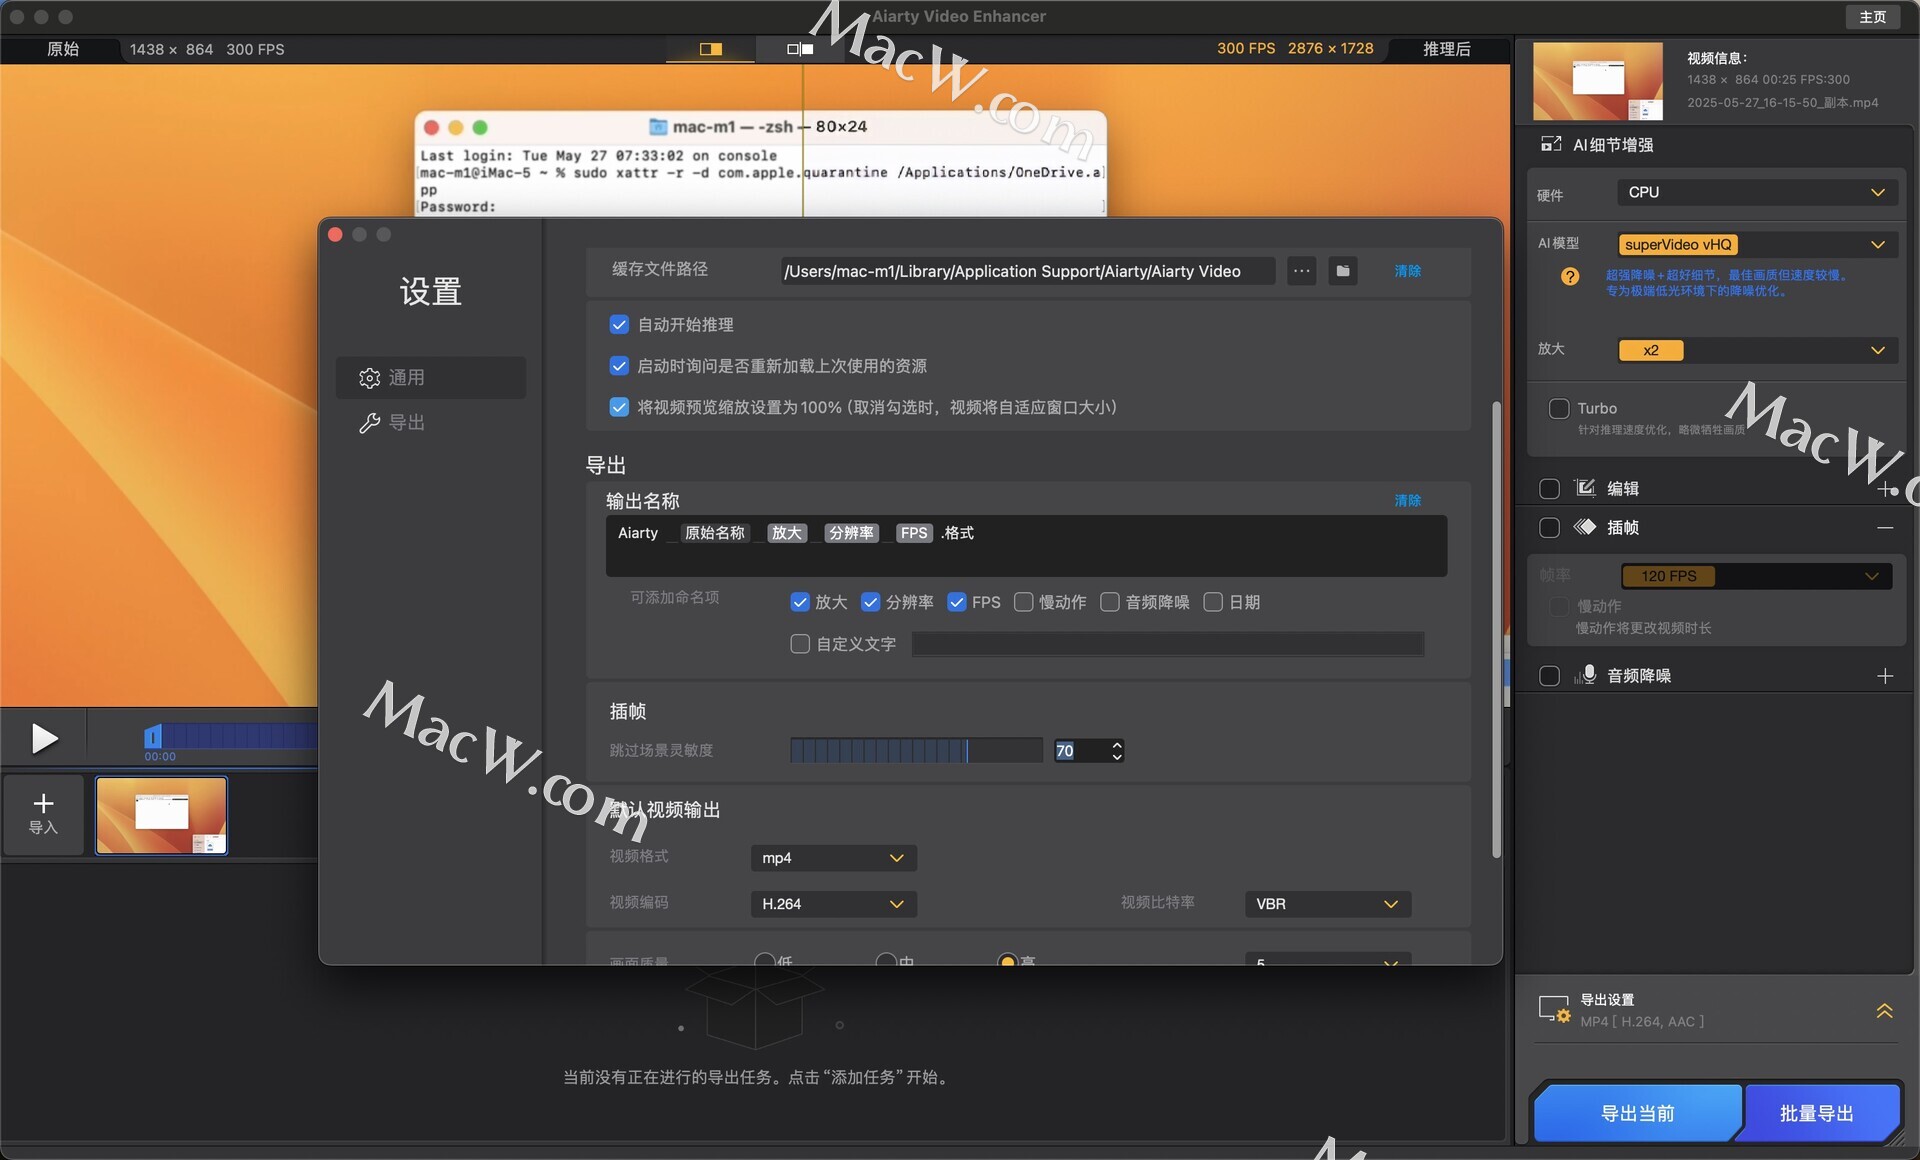1920x1160 pixels.
Task: Open the video codec H.264 dropdown
Action: [x=833, y=904]
